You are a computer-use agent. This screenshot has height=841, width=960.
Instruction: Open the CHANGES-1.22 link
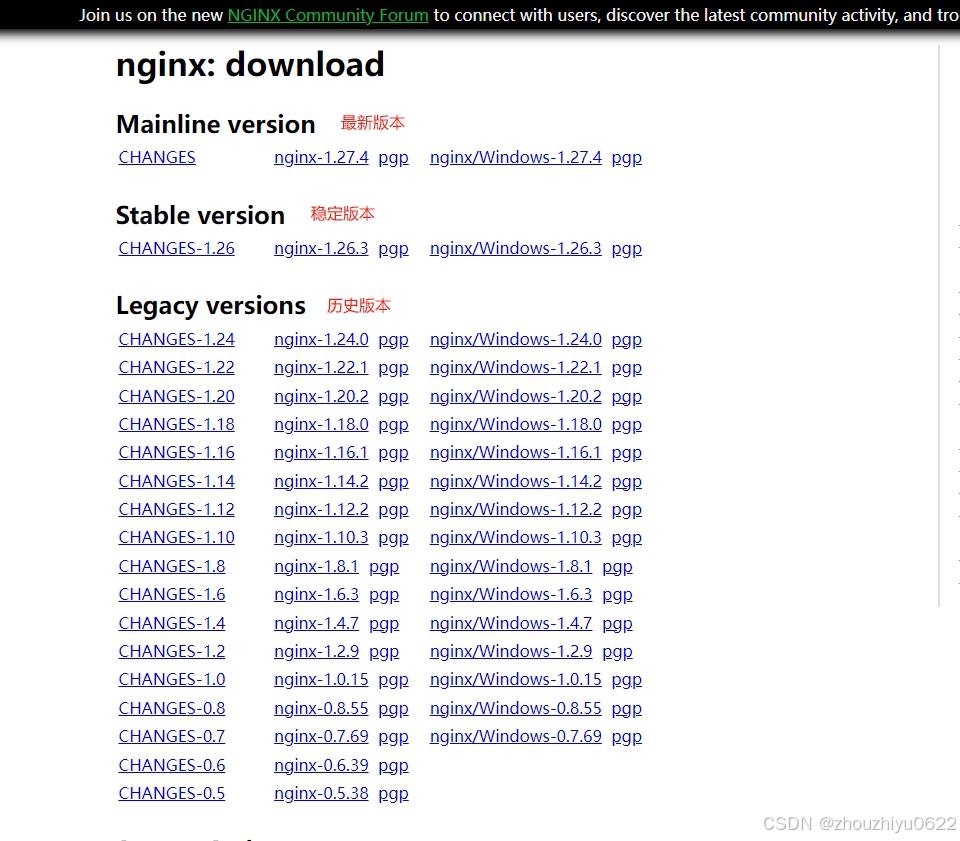177,367
